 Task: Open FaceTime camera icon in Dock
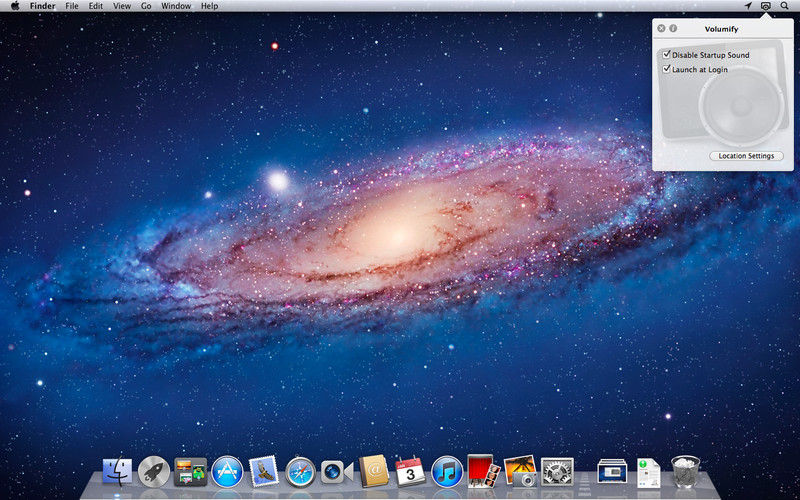(337, 472)
